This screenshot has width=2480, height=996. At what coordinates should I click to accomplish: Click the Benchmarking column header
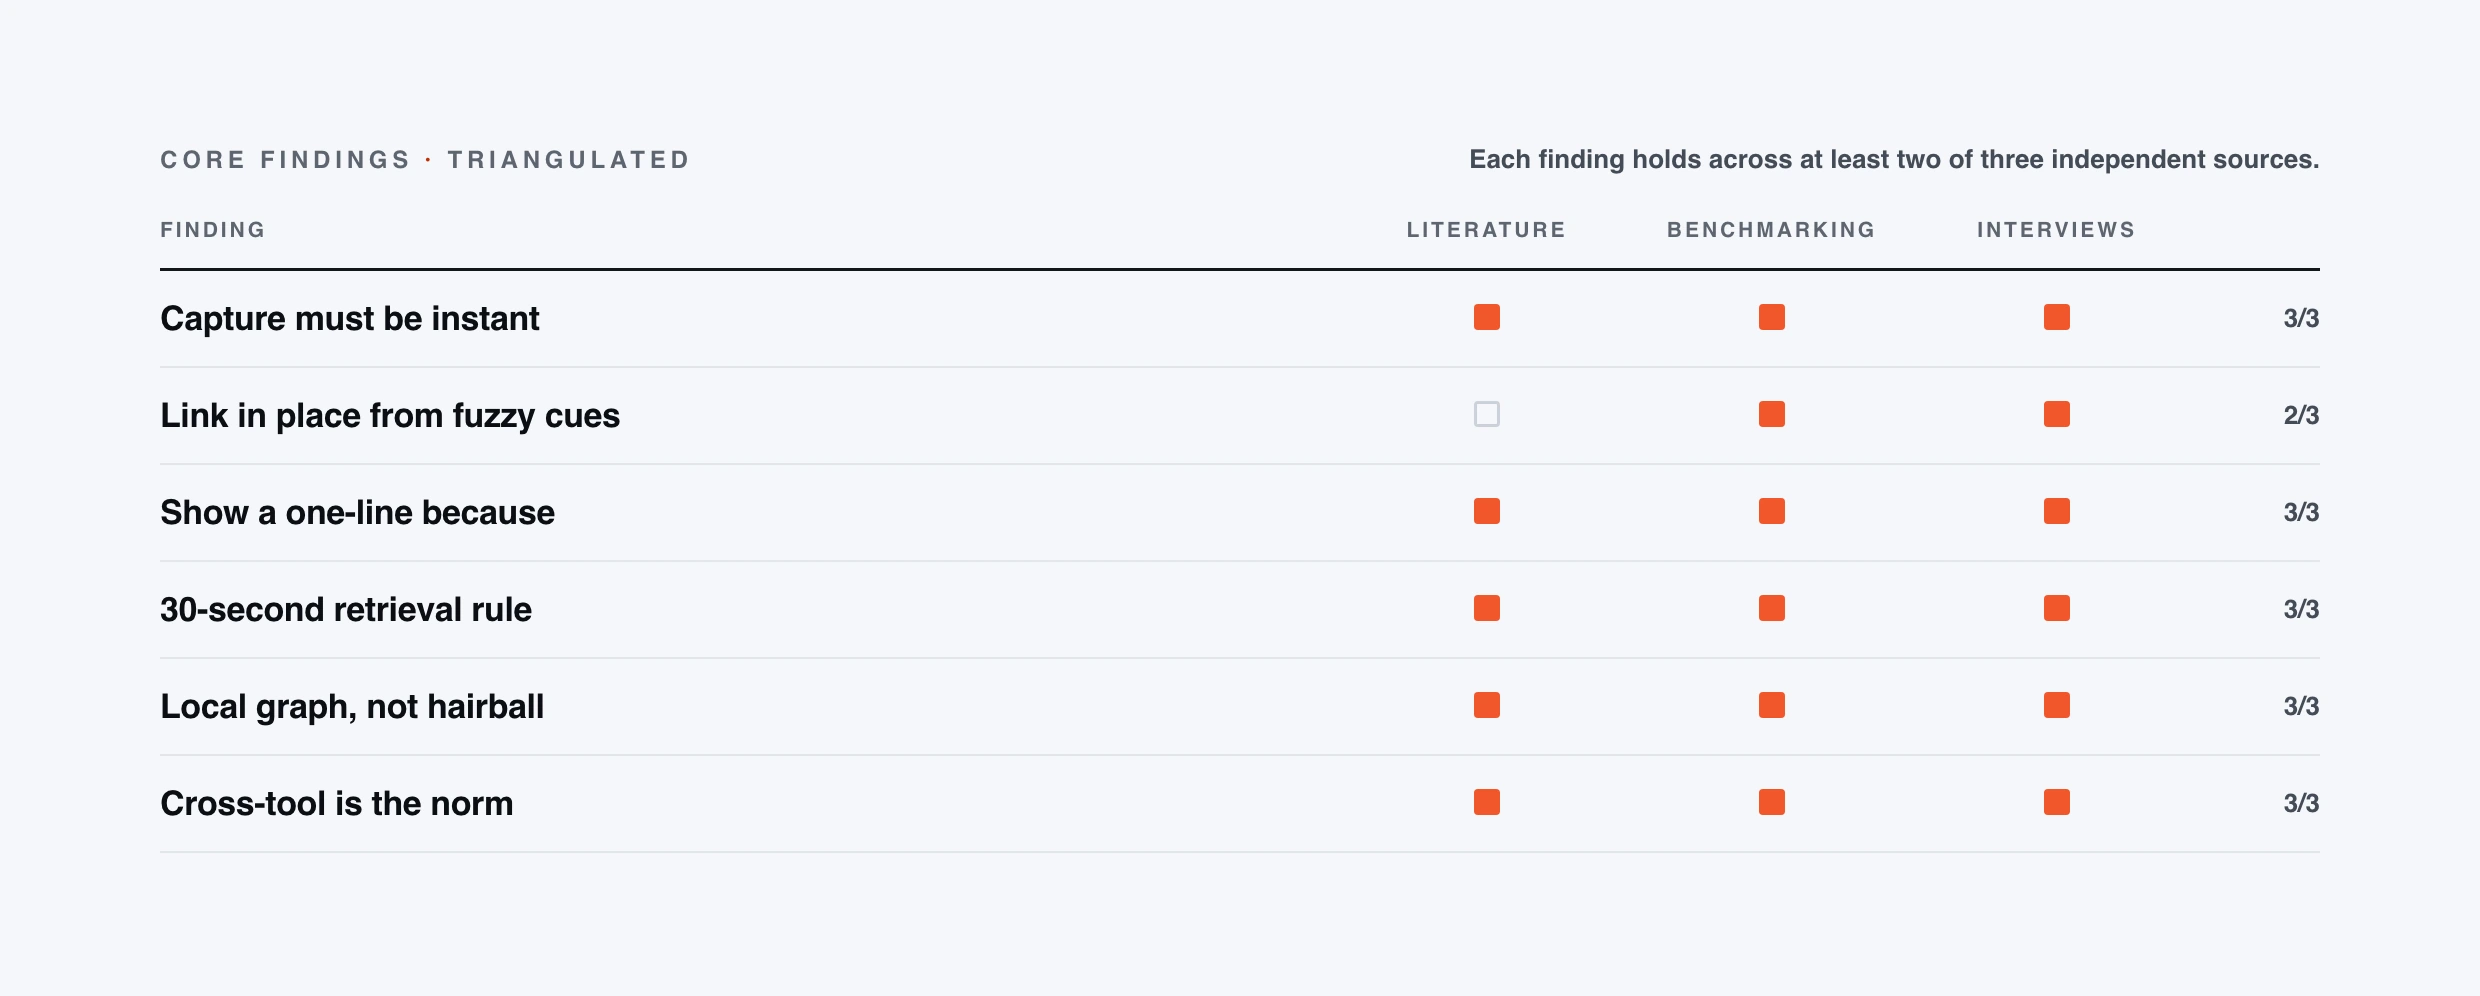[1771, 230]
